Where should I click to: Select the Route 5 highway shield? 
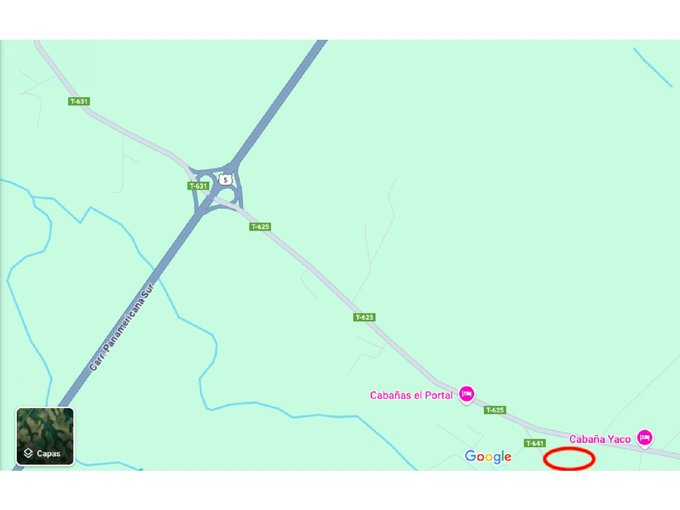225,180
